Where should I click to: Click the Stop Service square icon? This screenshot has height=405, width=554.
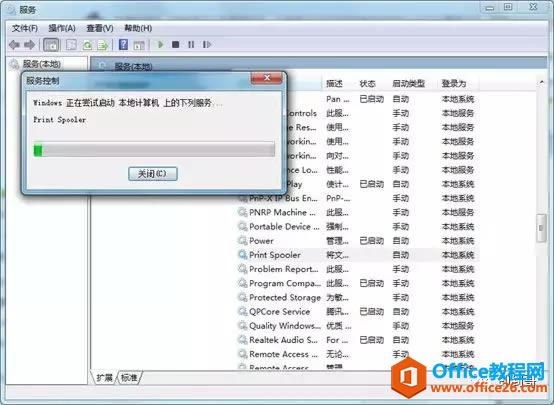176,45
